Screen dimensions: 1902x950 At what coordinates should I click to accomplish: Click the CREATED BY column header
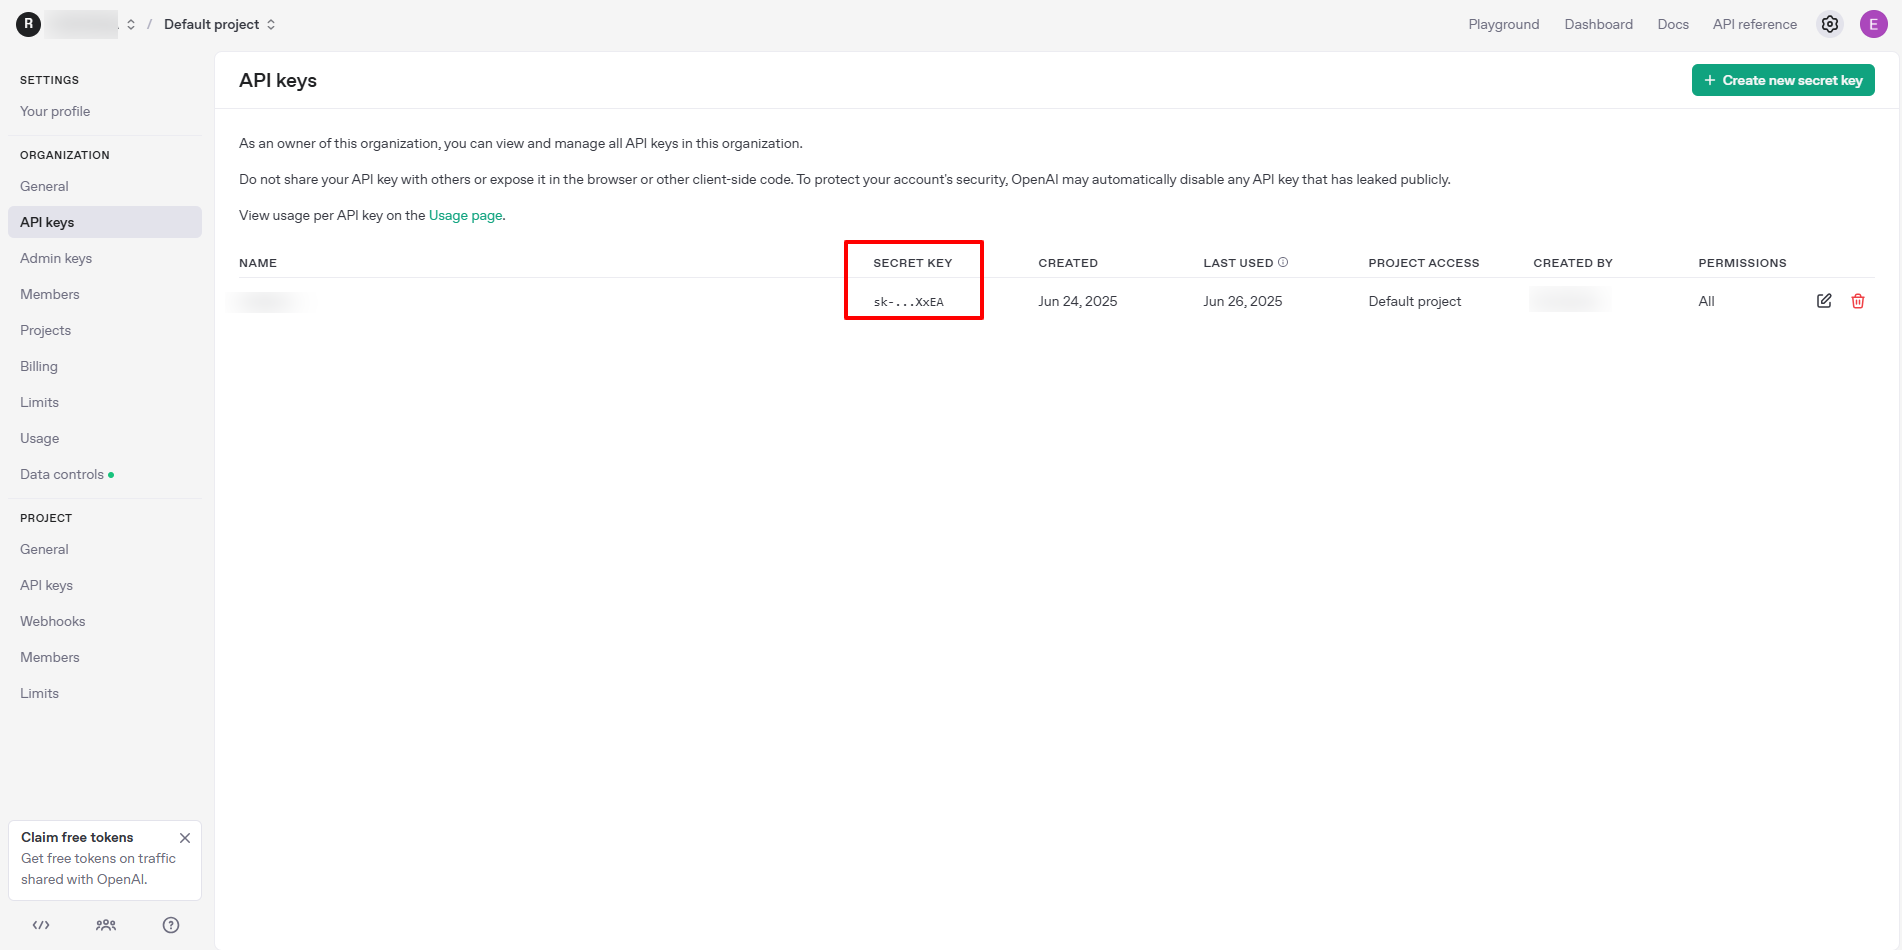1573,263
